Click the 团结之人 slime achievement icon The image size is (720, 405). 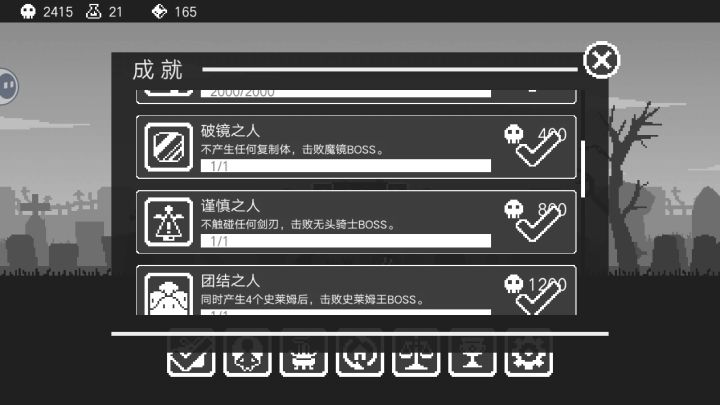169,294
